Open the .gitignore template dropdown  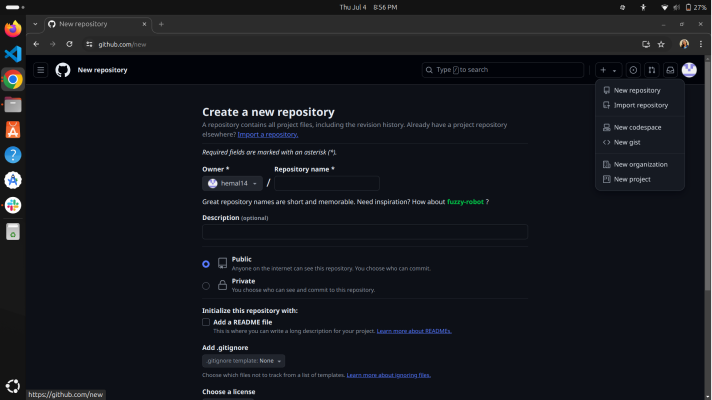tap(243, 361)
